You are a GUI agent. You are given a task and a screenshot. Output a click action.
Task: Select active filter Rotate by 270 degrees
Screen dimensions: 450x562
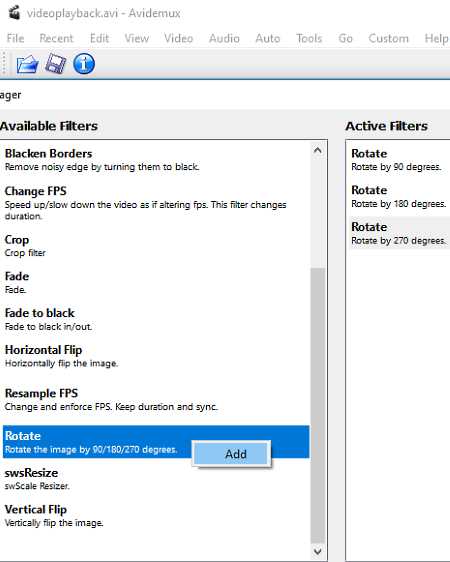[399, 233]
